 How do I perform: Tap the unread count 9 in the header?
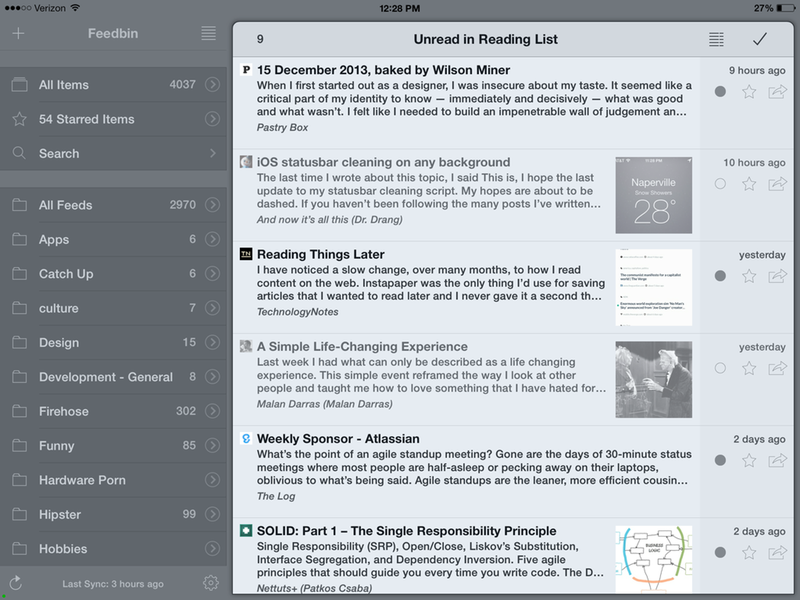coord(260,39)
